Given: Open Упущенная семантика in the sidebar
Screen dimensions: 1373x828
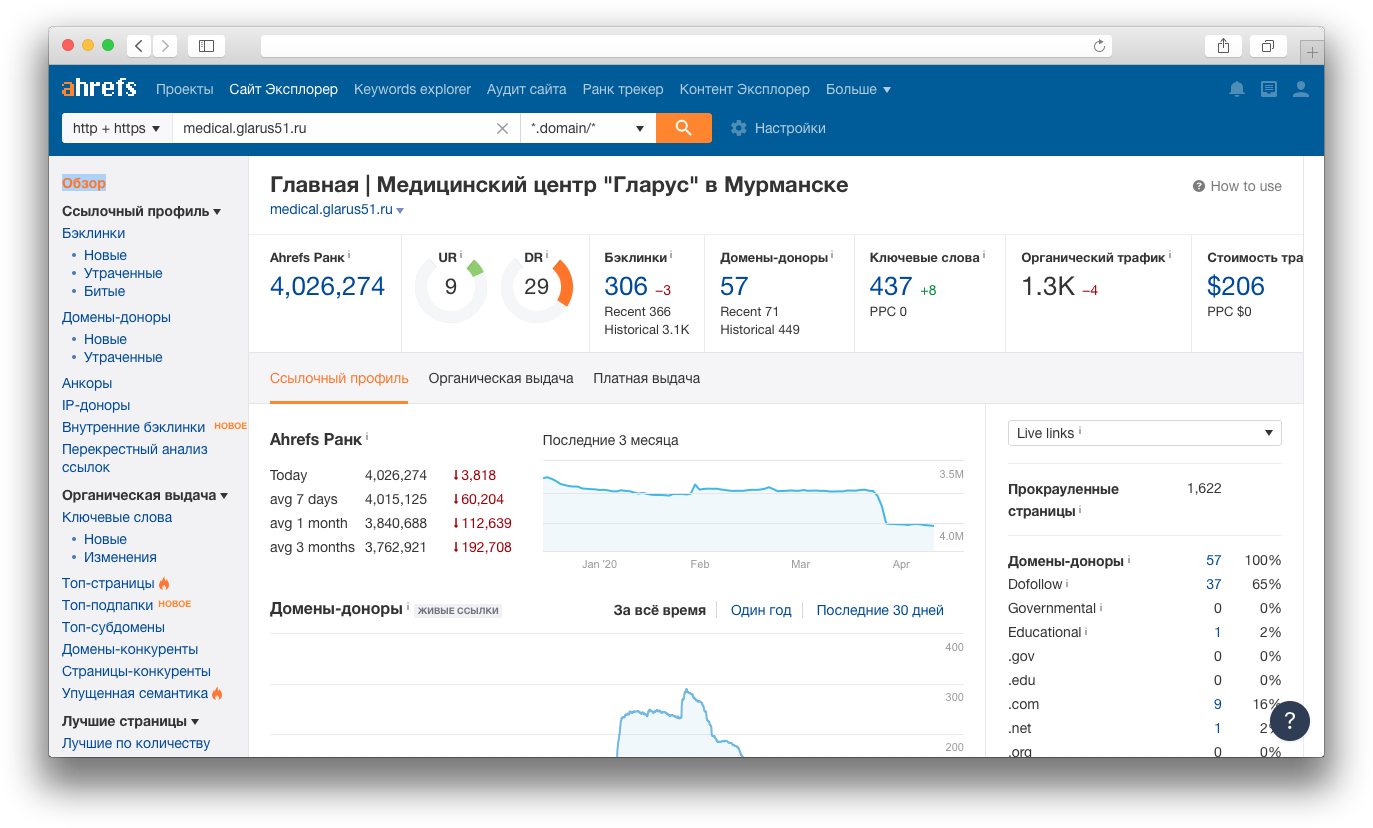Looking at the screenshot, I should click(135, 693).
